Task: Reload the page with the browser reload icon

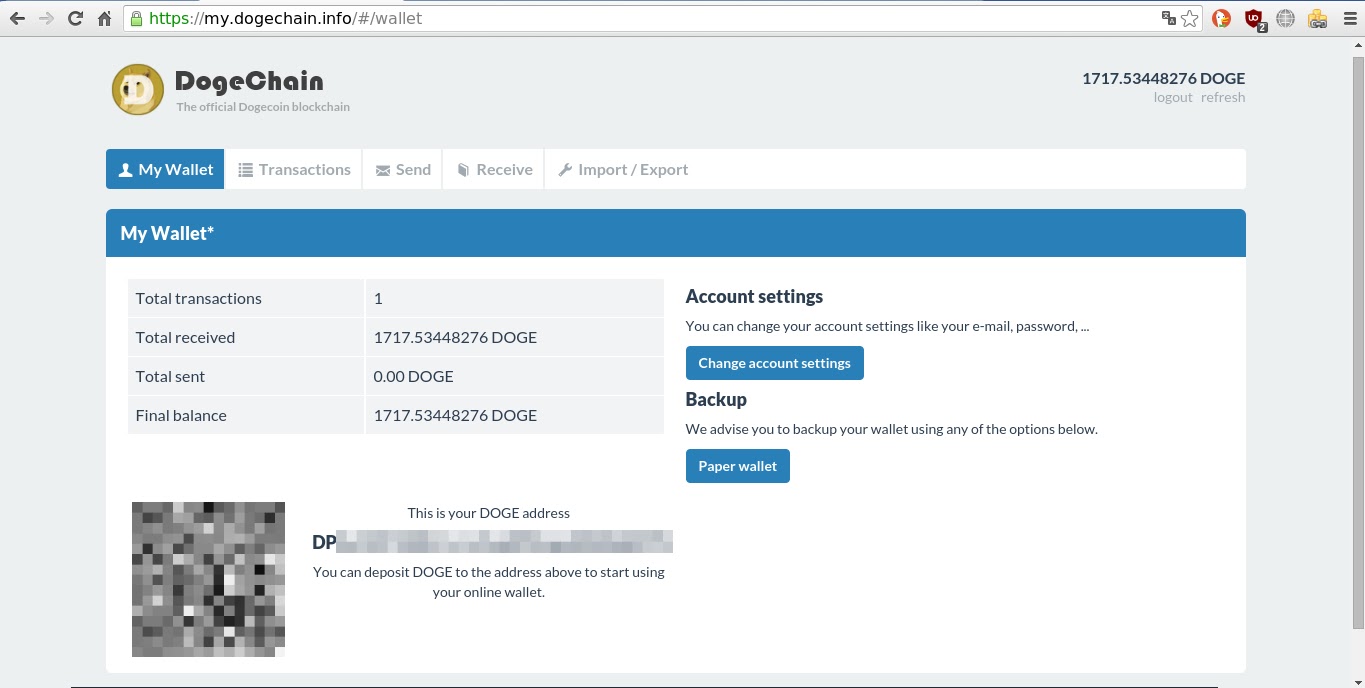Action: tap(75, 18)
